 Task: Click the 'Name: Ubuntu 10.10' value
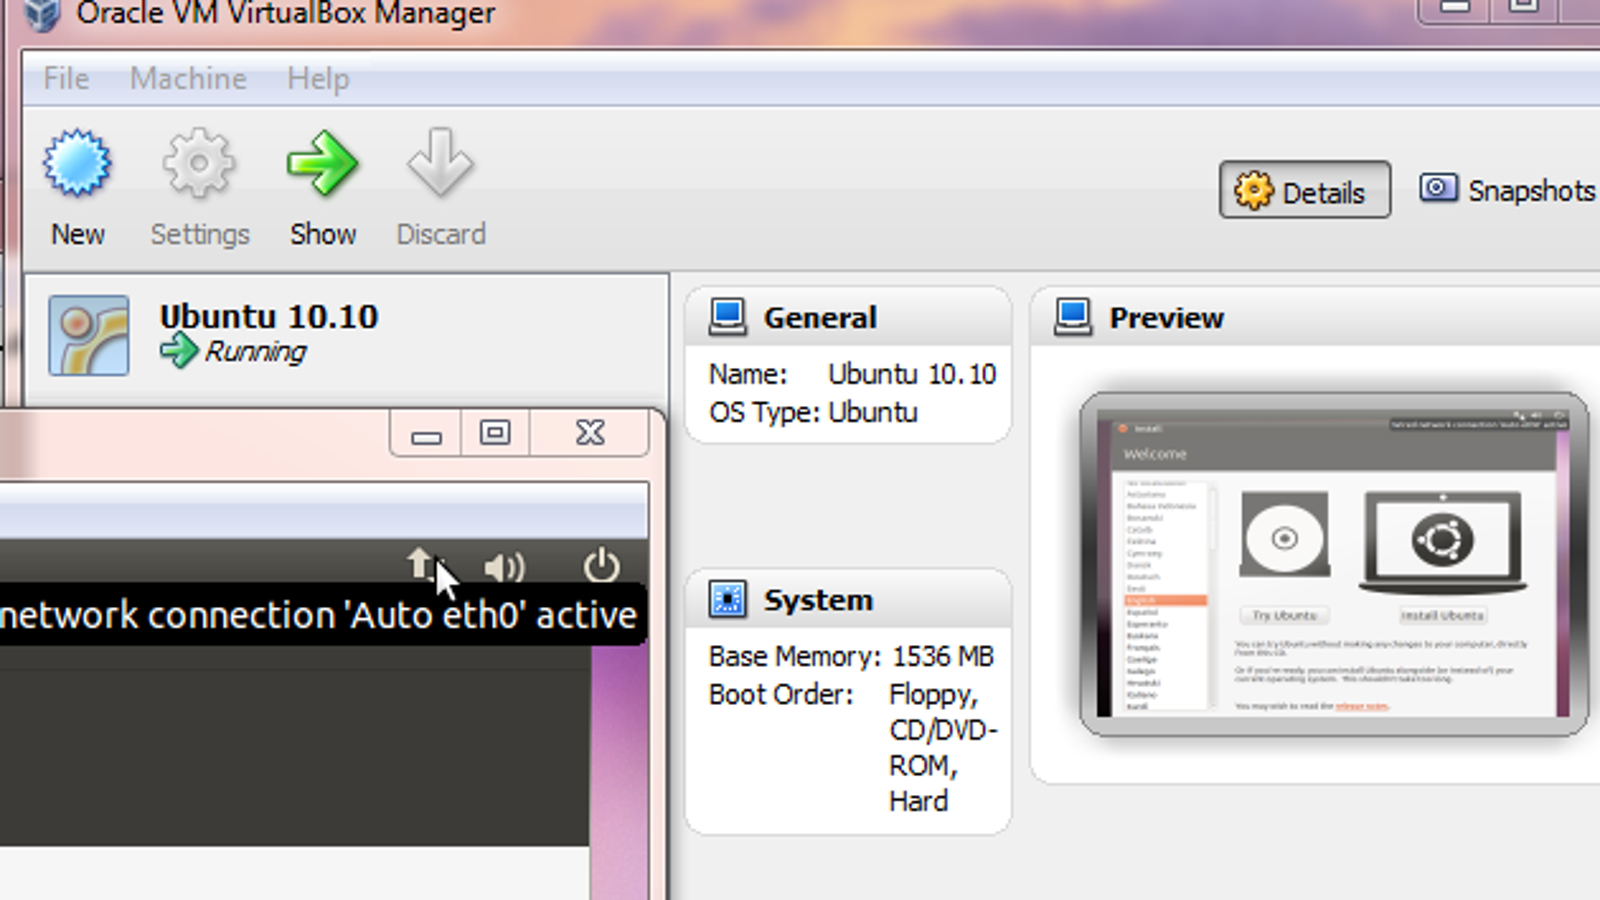912,374
